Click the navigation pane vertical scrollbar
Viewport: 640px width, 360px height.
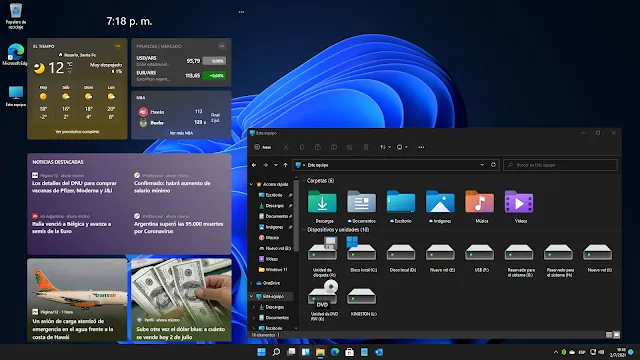(x=296, y=217)
